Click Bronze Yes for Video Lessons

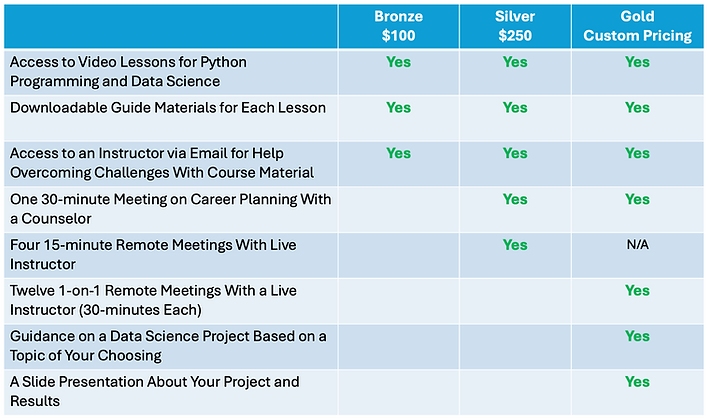point(398,62)
